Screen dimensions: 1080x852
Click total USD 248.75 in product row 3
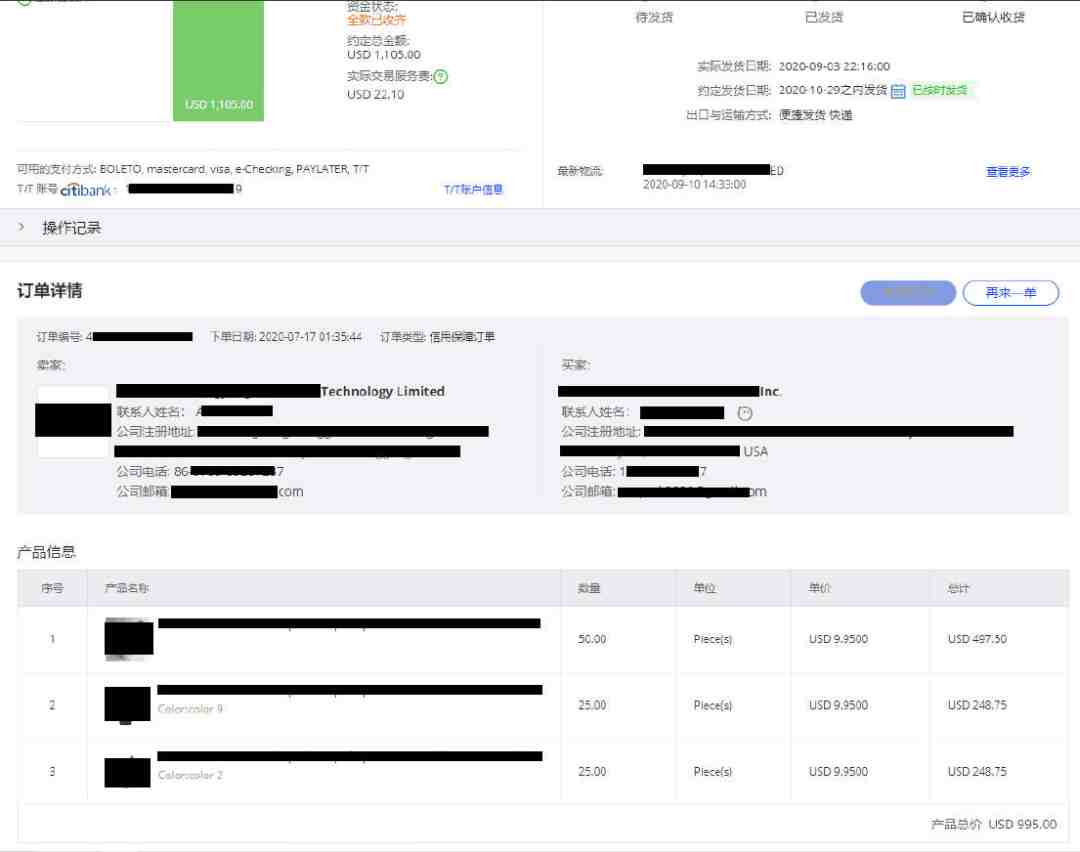pyautogui.click(x=977, y=771)
